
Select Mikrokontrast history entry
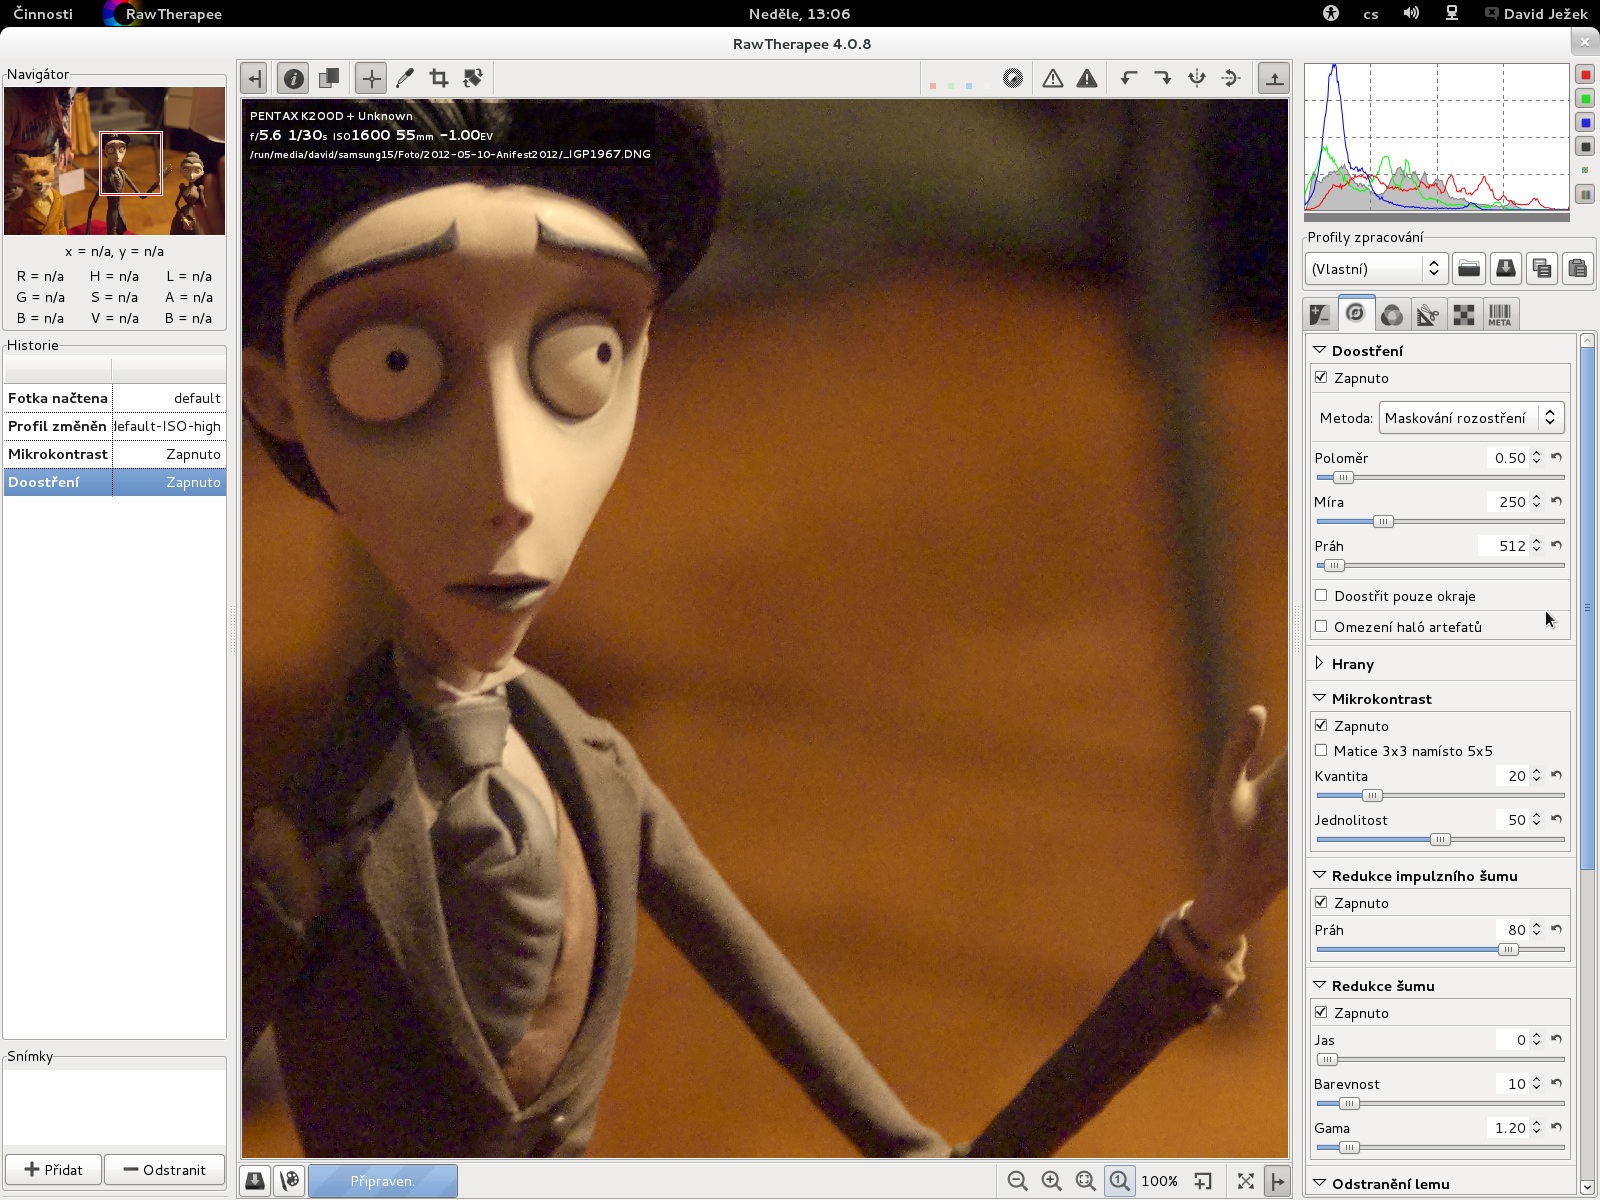[114, 454]
